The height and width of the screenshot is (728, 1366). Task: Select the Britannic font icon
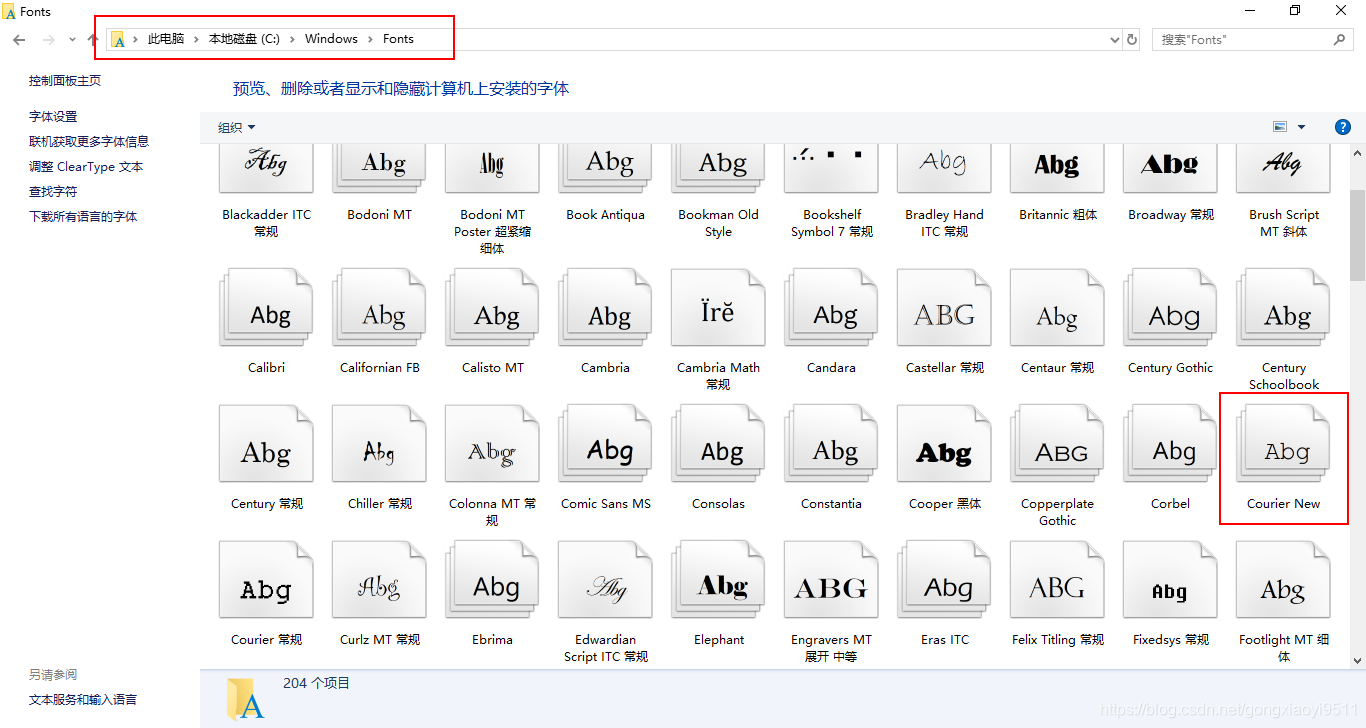pos(1057,168)
